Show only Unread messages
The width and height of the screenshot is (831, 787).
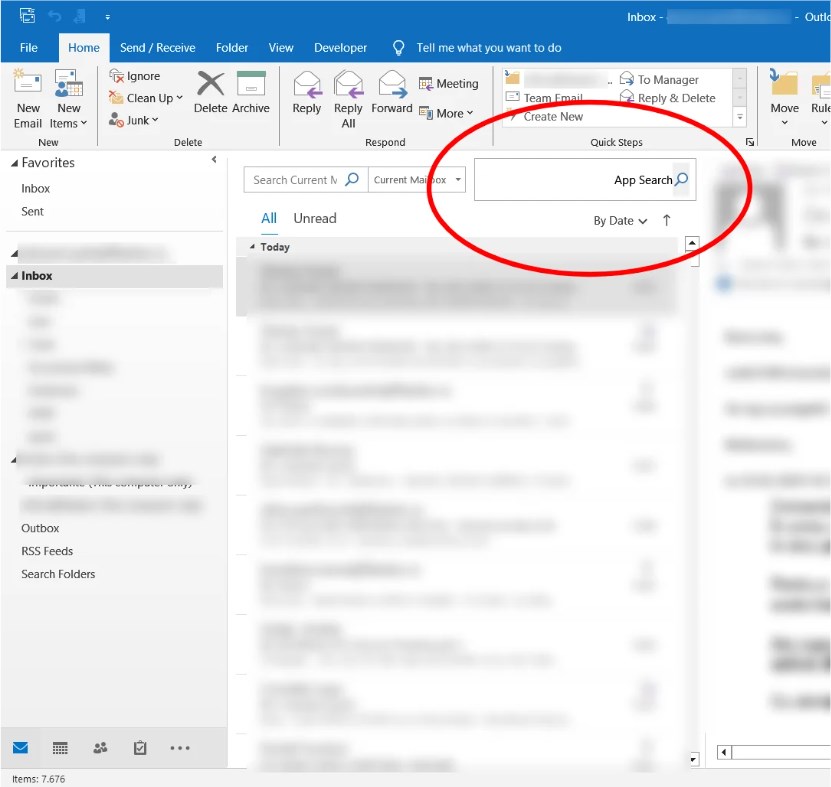pos(314,219)
